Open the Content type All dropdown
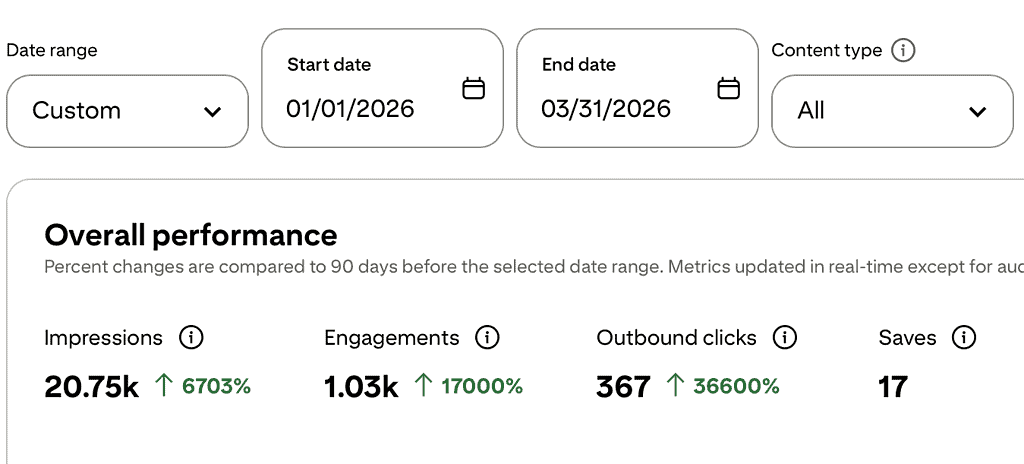Image resolution: width=1024 pixels, height=464 pixels. click(892, 111)
